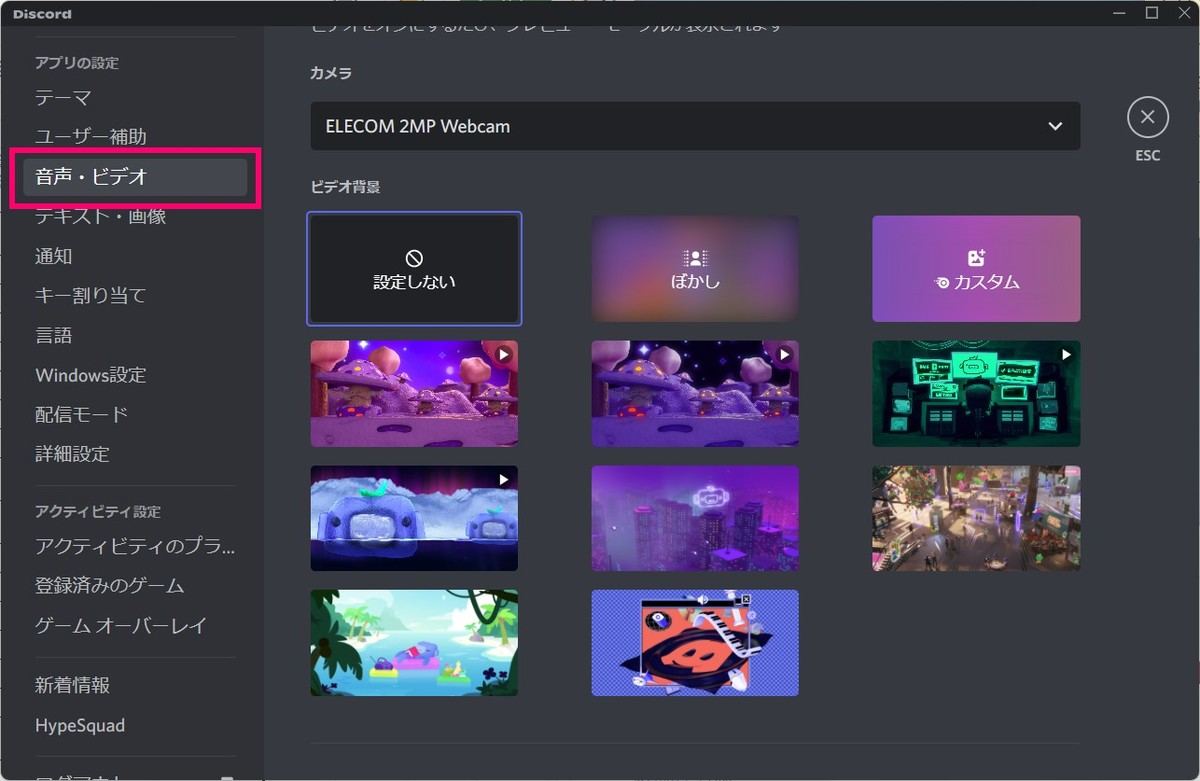Screen dimensions: 1200x781
Task: Pick the orange record and piano background
Action: (695, 643)
